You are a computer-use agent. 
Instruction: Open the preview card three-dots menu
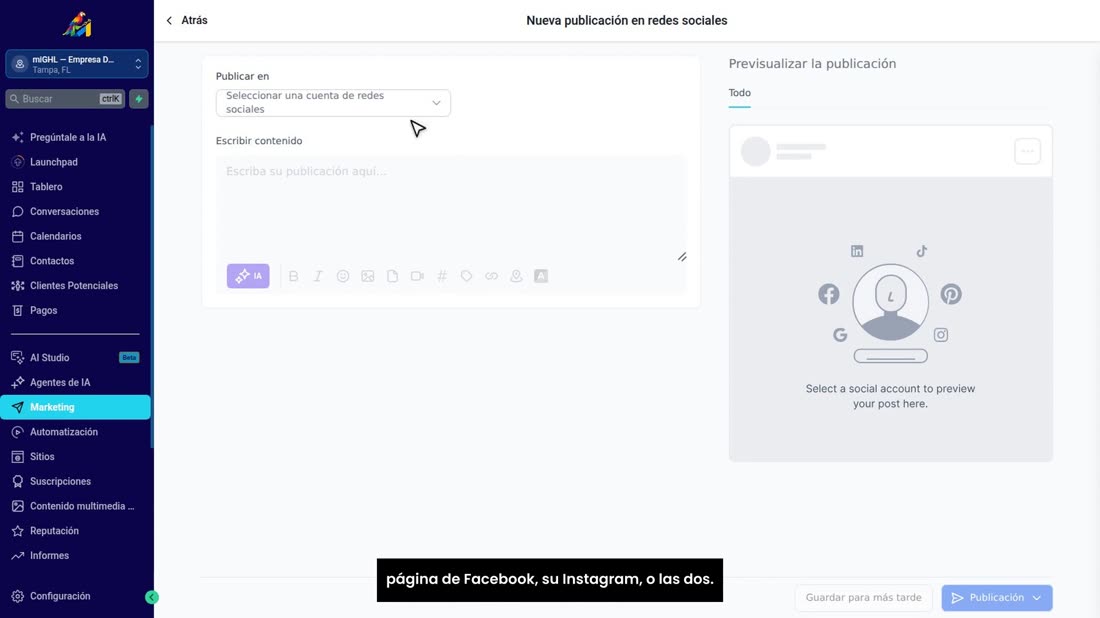pyautogui.click(x=1028, y=151)
